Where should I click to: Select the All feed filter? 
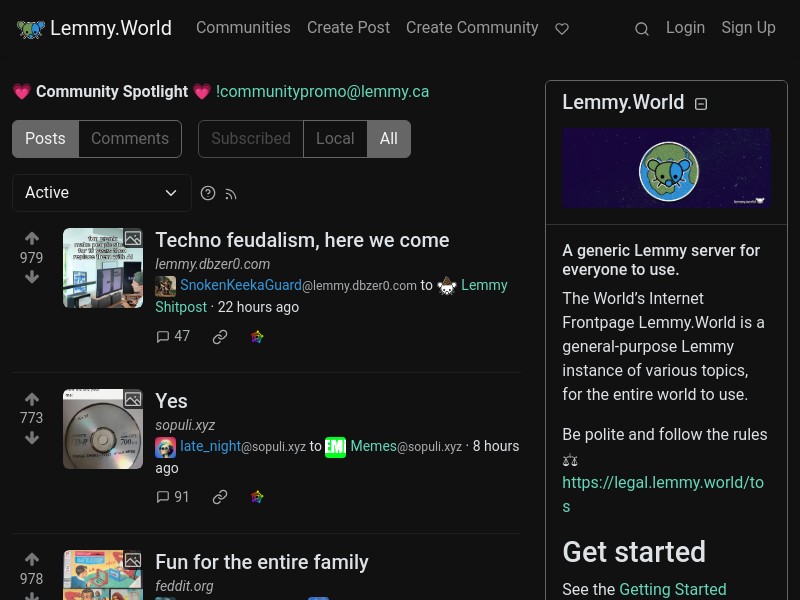pos(389,139)
